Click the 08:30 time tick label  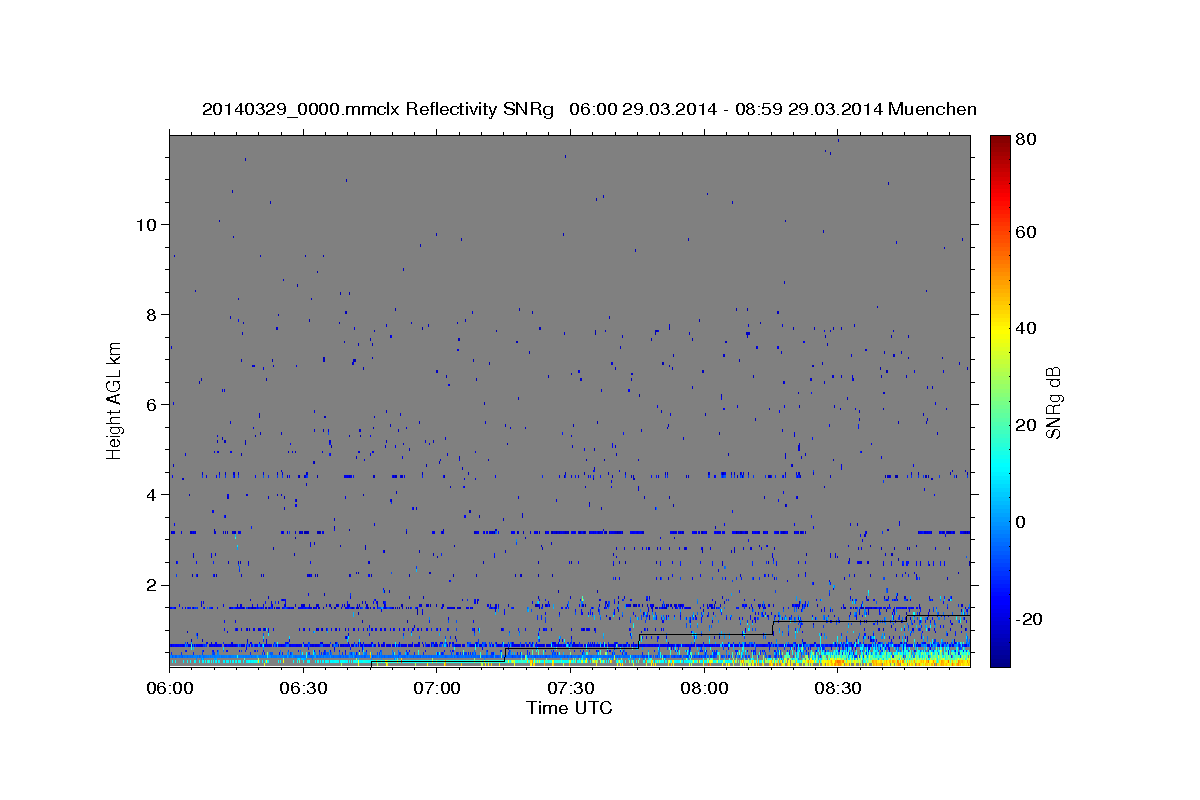click(x=838, y=689)
